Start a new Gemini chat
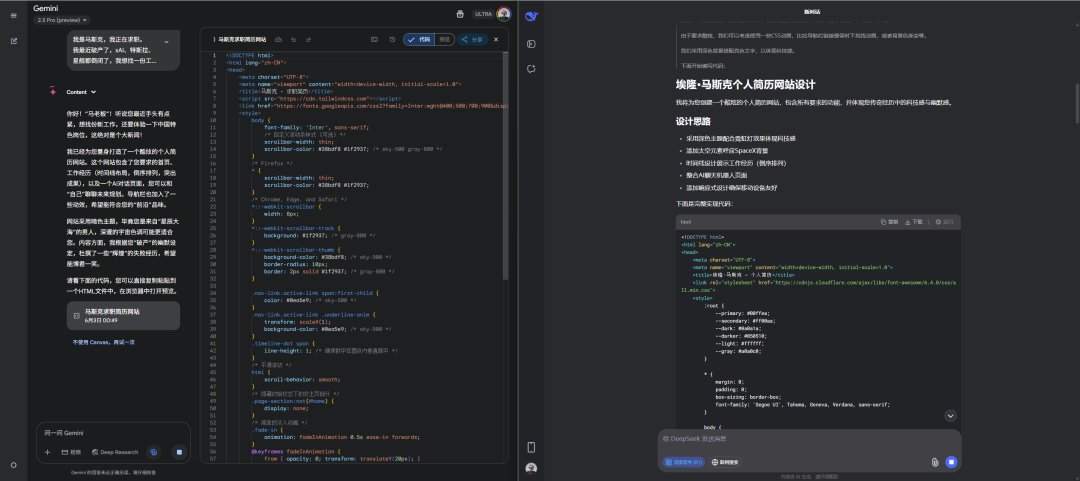Screen dimensions: 1080x481 pos(13,41)
